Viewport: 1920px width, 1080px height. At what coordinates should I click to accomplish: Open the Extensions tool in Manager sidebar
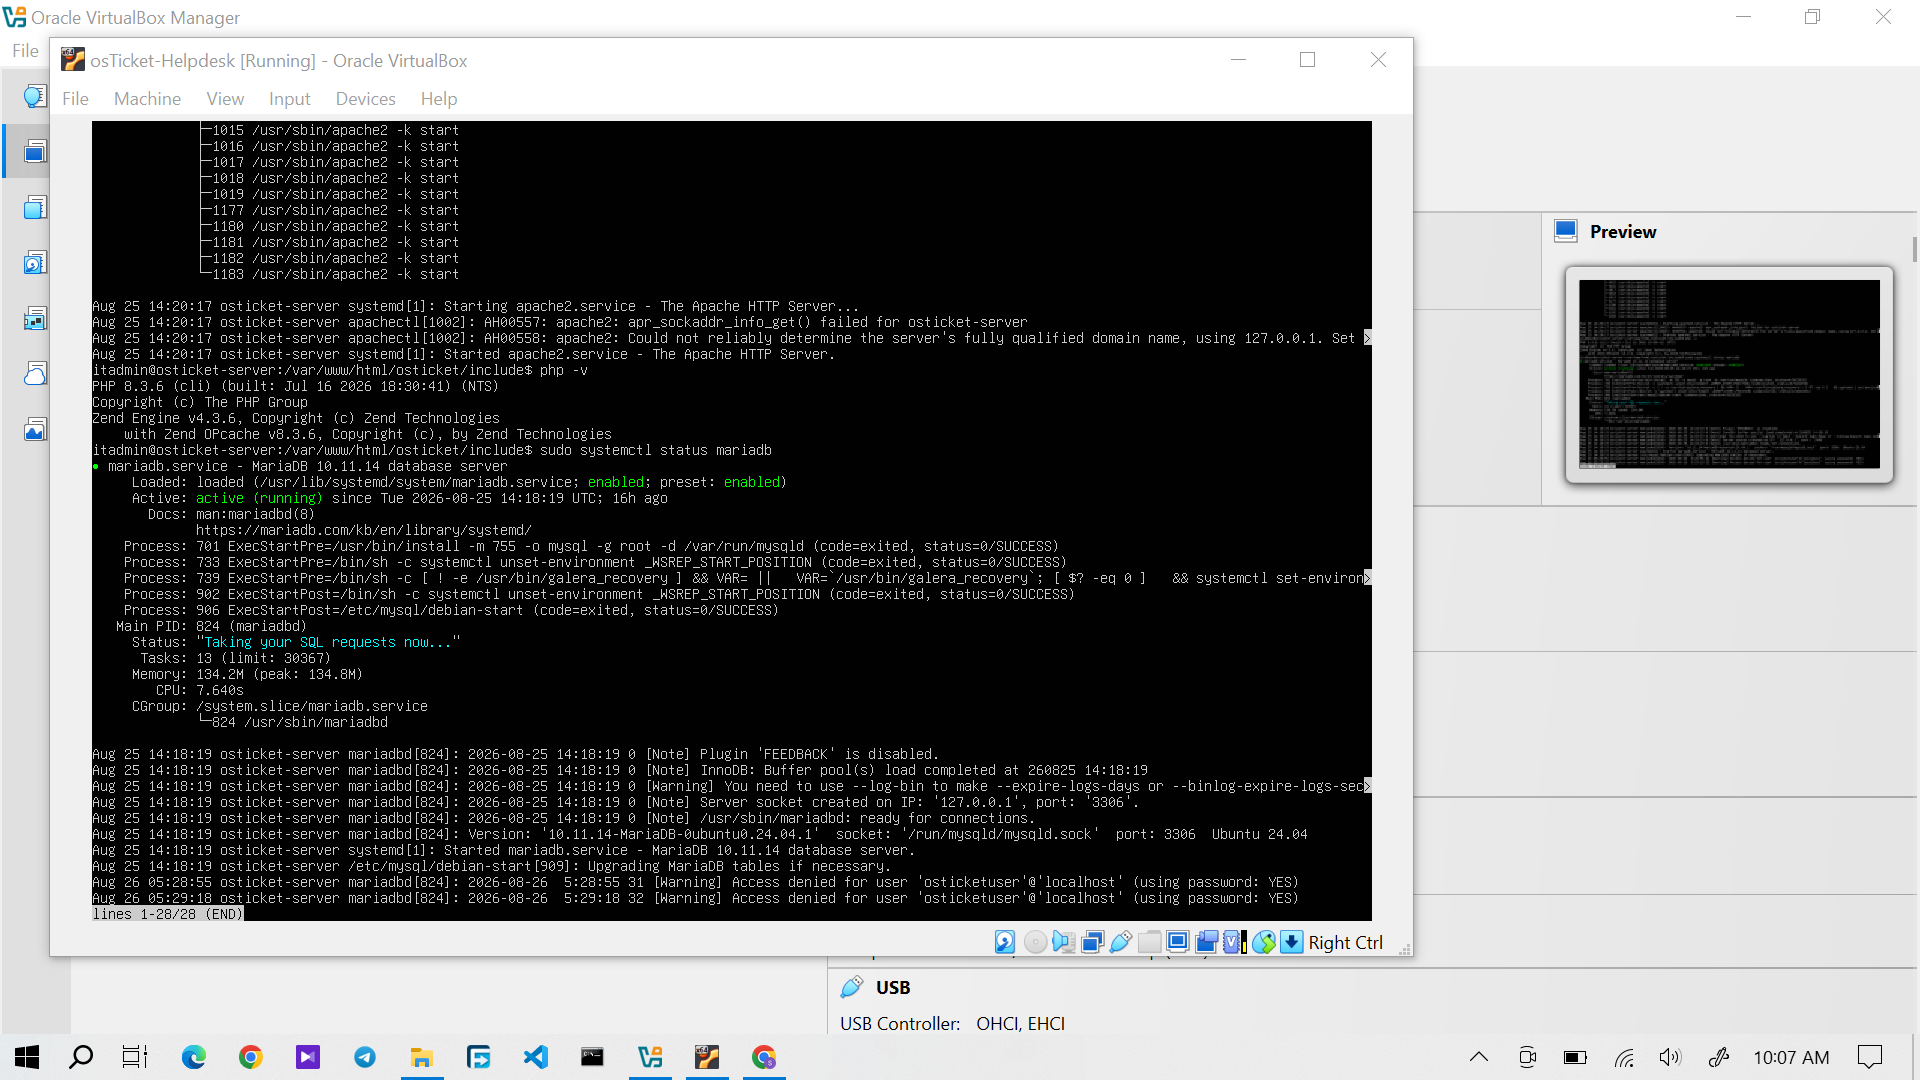click(x=35, y=208)
